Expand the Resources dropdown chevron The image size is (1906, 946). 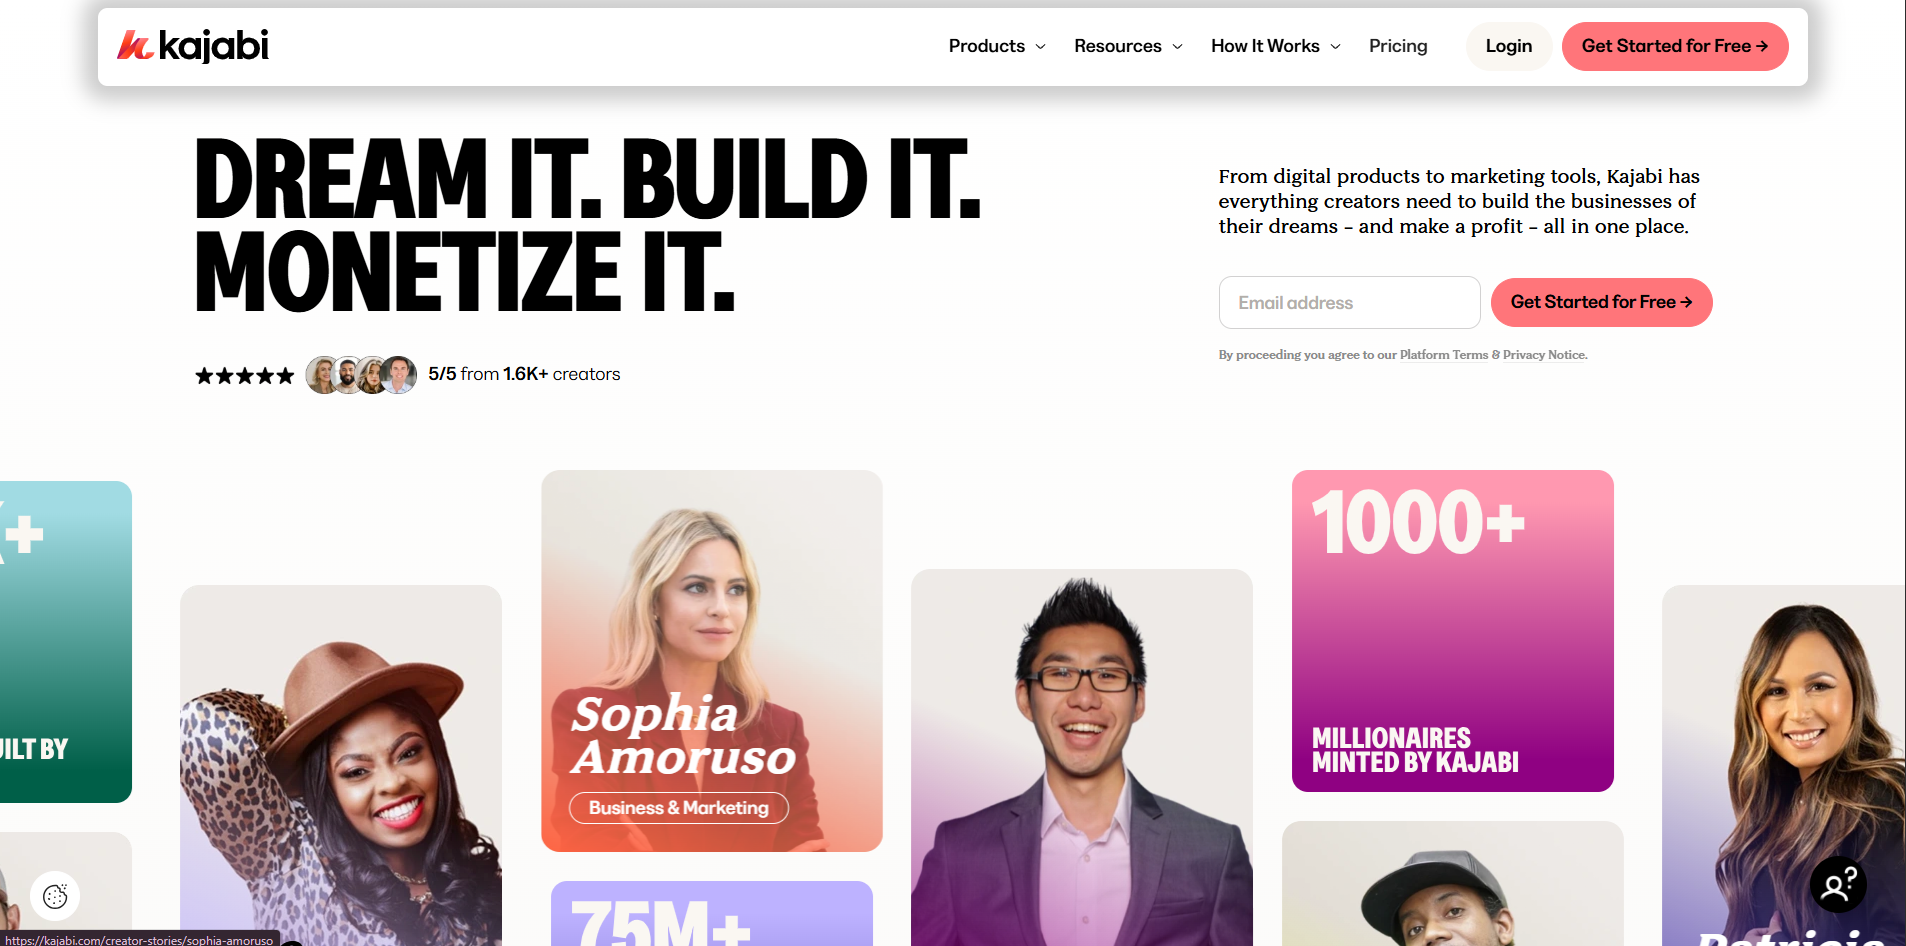click(x=1178, y=47)
